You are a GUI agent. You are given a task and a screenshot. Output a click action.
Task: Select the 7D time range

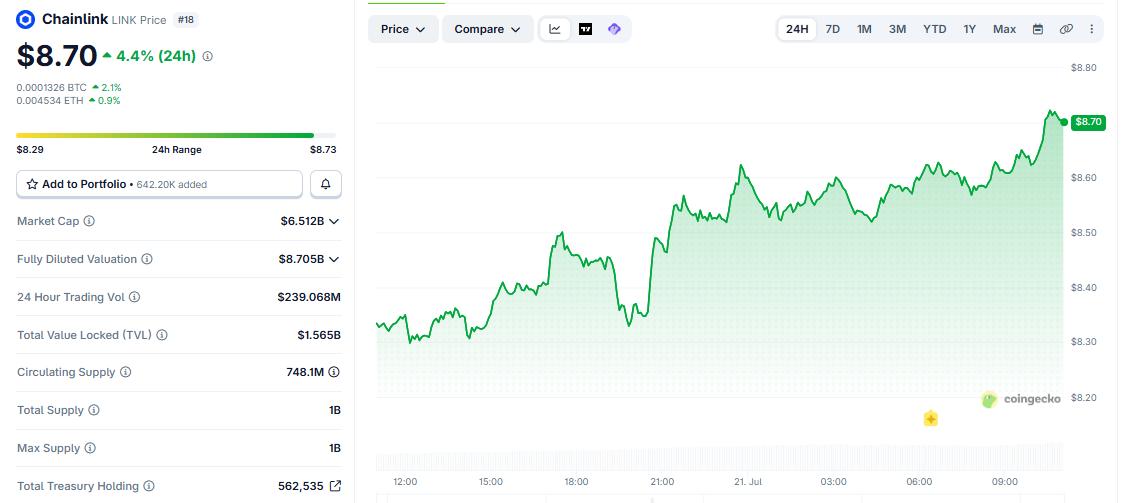point(833,29)
